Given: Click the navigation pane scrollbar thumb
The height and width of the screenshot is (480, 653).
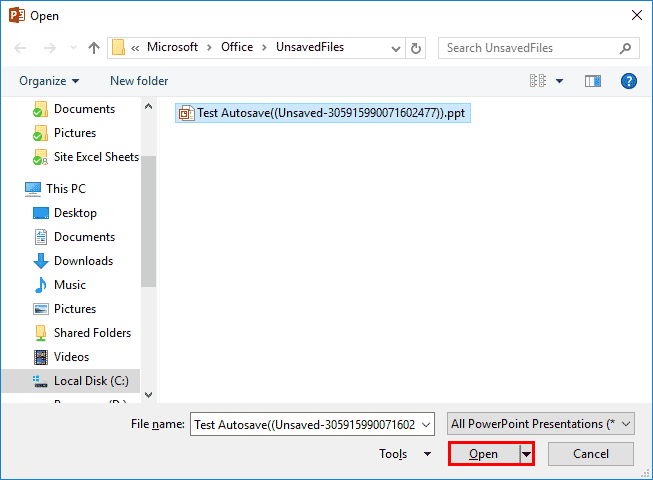Looking at the screenshot, I should pyautogui.click(x=148, y=221).
